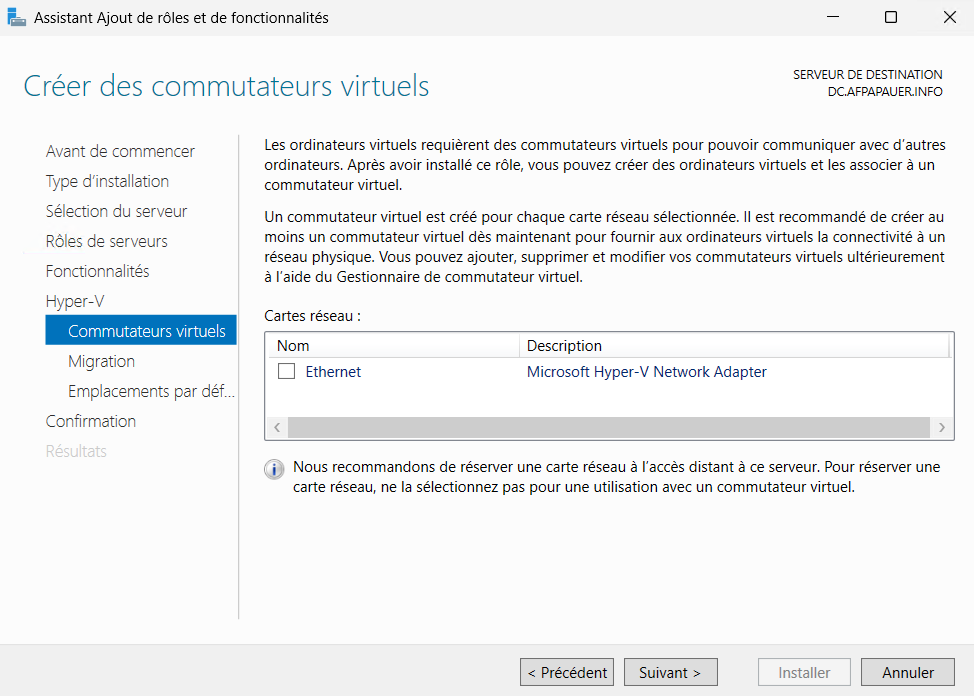
Task: Sort the list by the Description column header
Action: (x=564, y=346)
